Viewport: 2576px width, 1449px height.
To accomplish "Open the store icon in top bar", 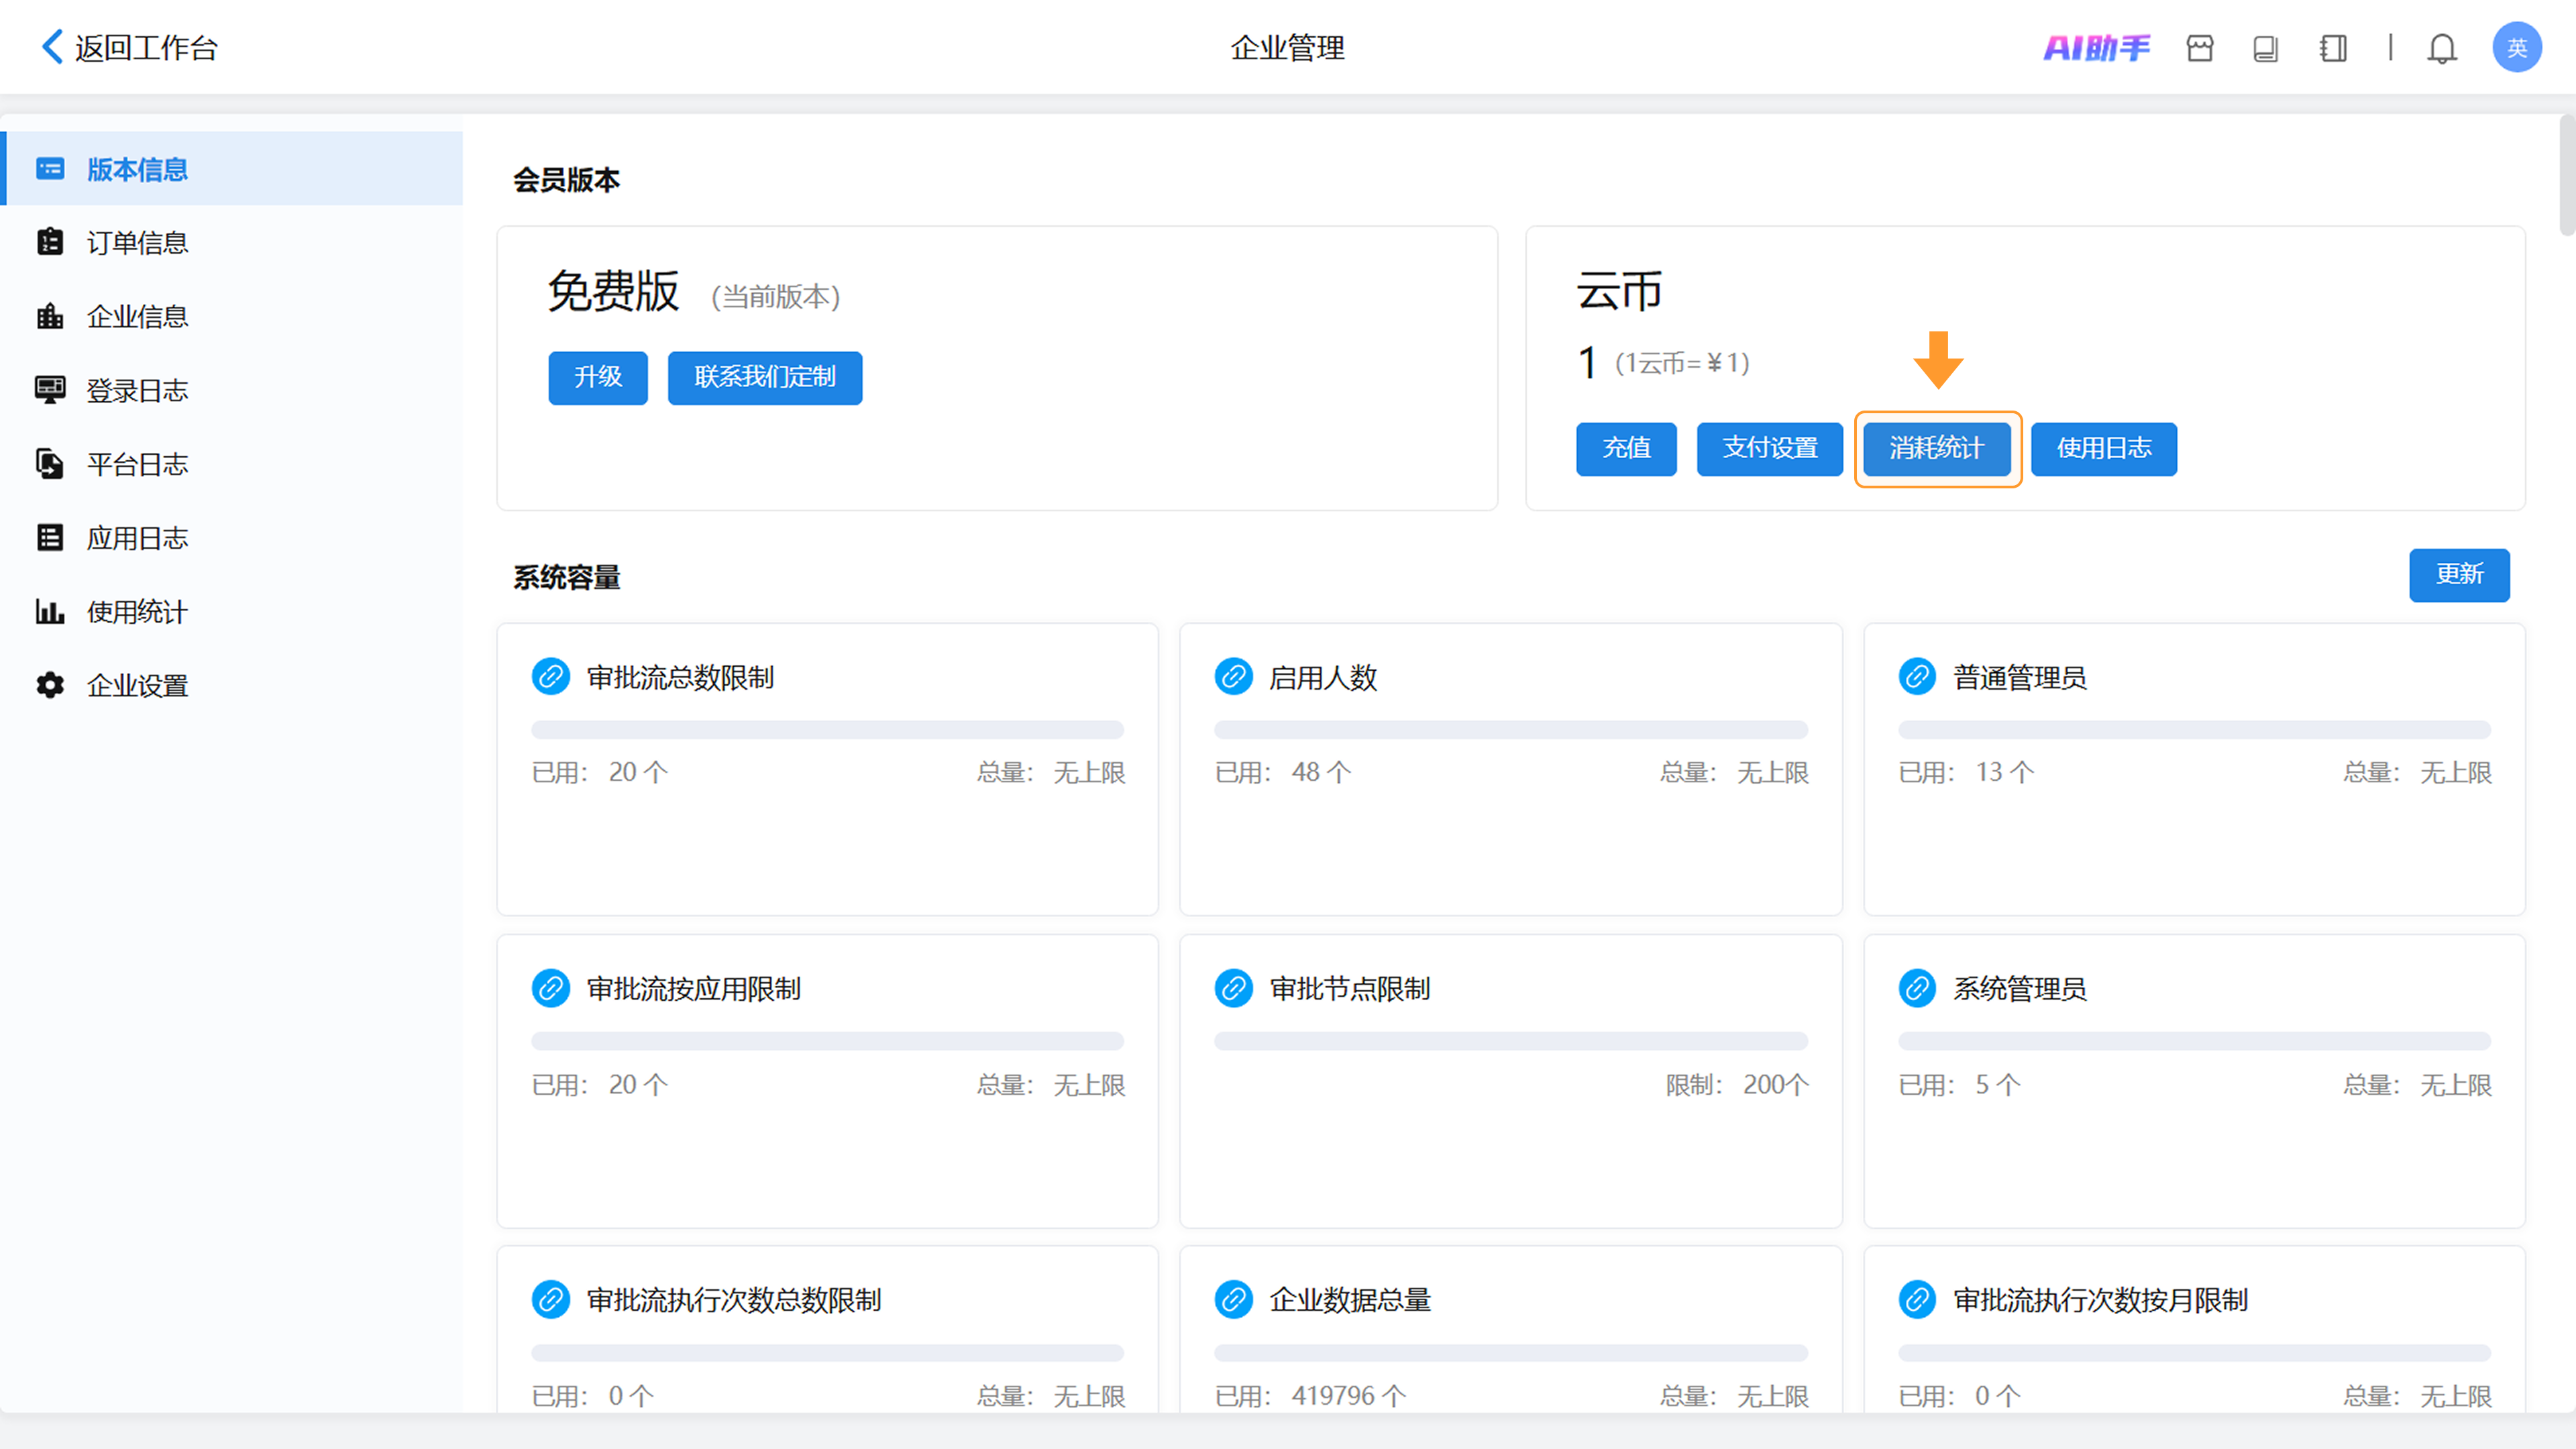I will (x=2200, y=48).
